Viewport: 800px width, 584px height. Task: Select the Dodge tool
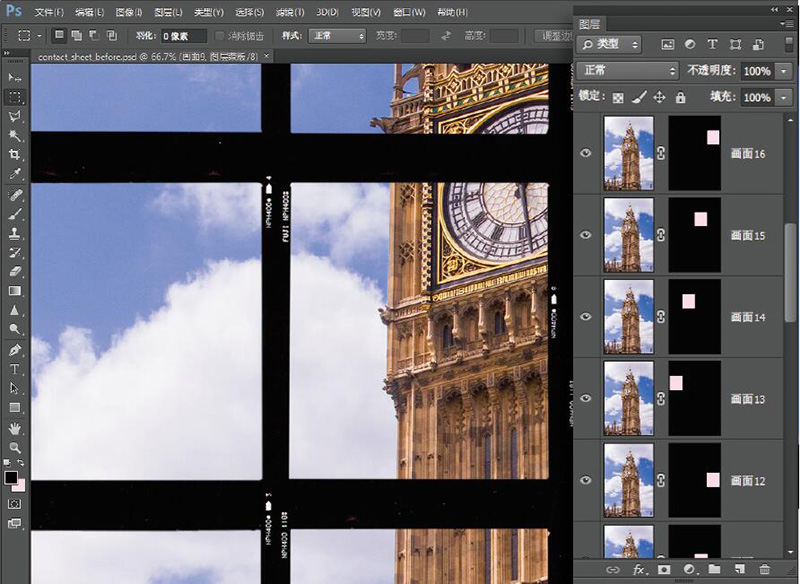pos(15,329)
